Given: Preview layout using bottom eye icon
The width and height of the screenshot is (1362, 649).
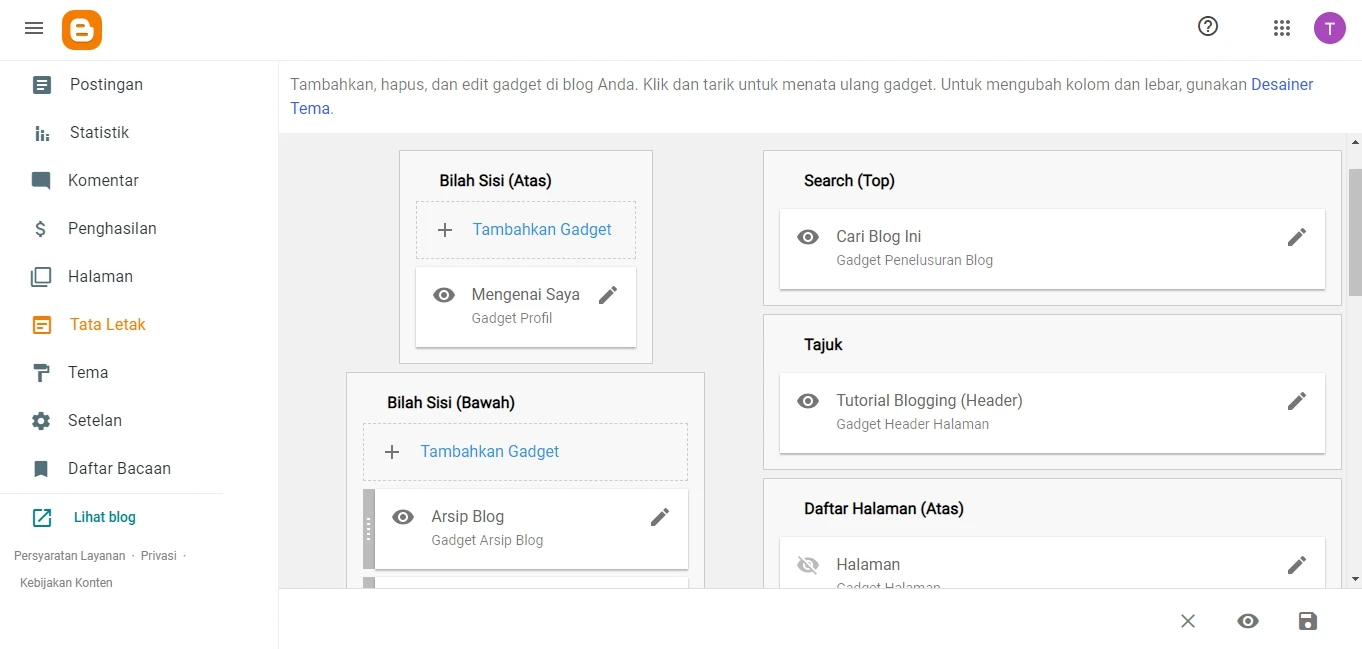Looking at the screenshot, I should tap(1247, 621).
